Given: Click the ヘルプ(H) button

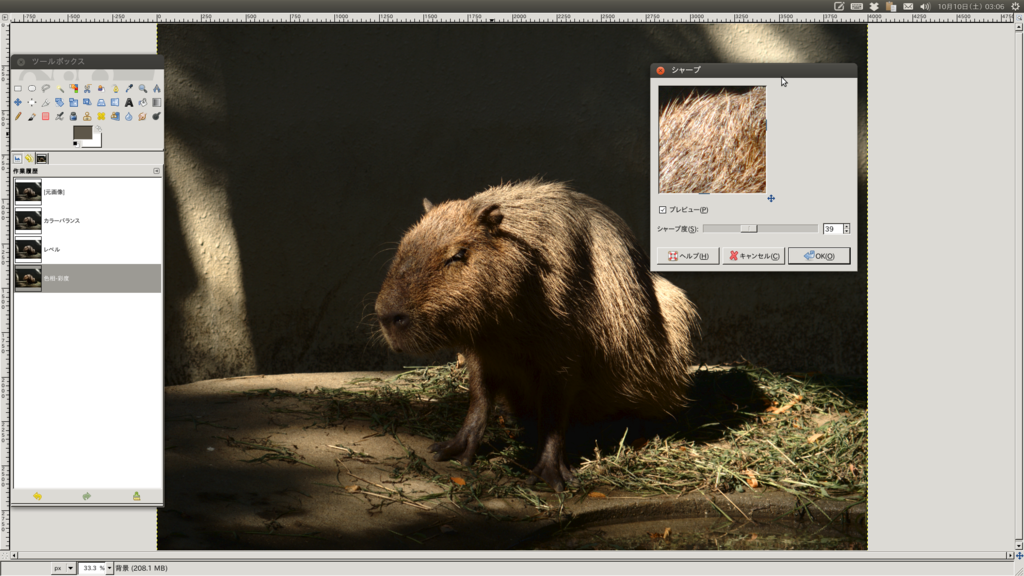Looking at the screenshot, I should pos(688,256).
